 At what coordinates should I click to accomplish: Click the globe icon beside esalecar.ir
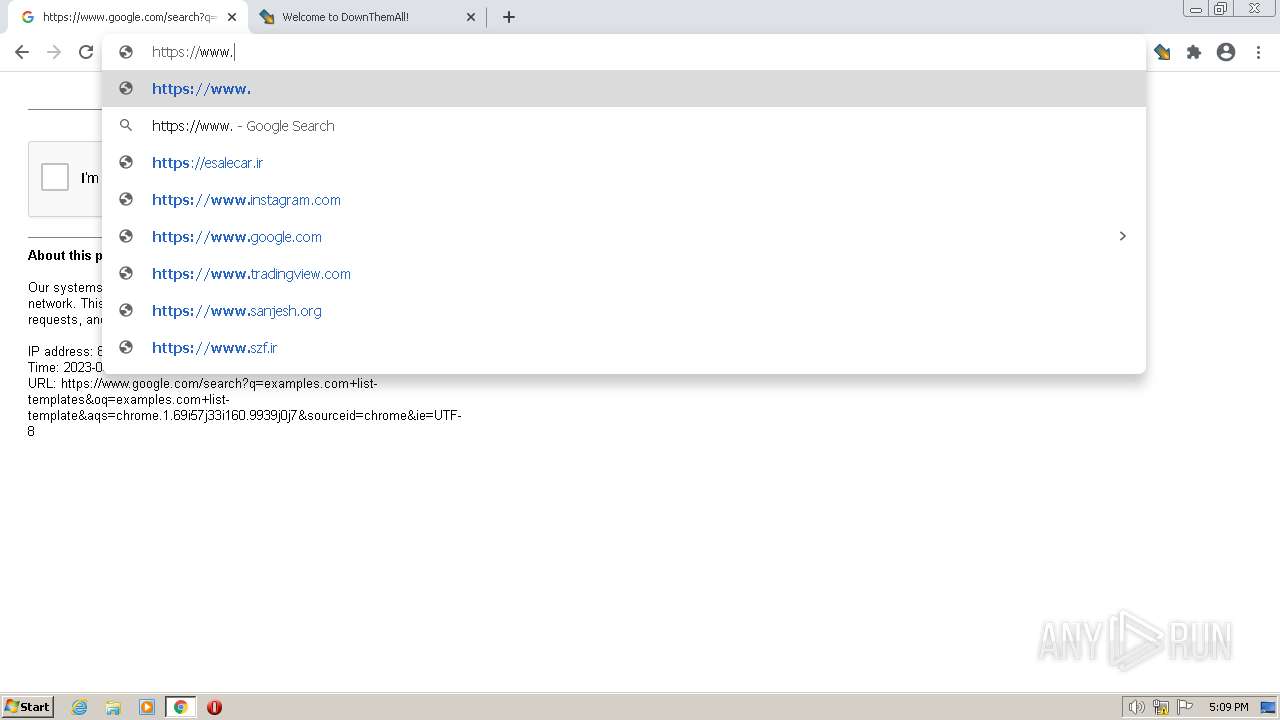click(x=126, y=162)
